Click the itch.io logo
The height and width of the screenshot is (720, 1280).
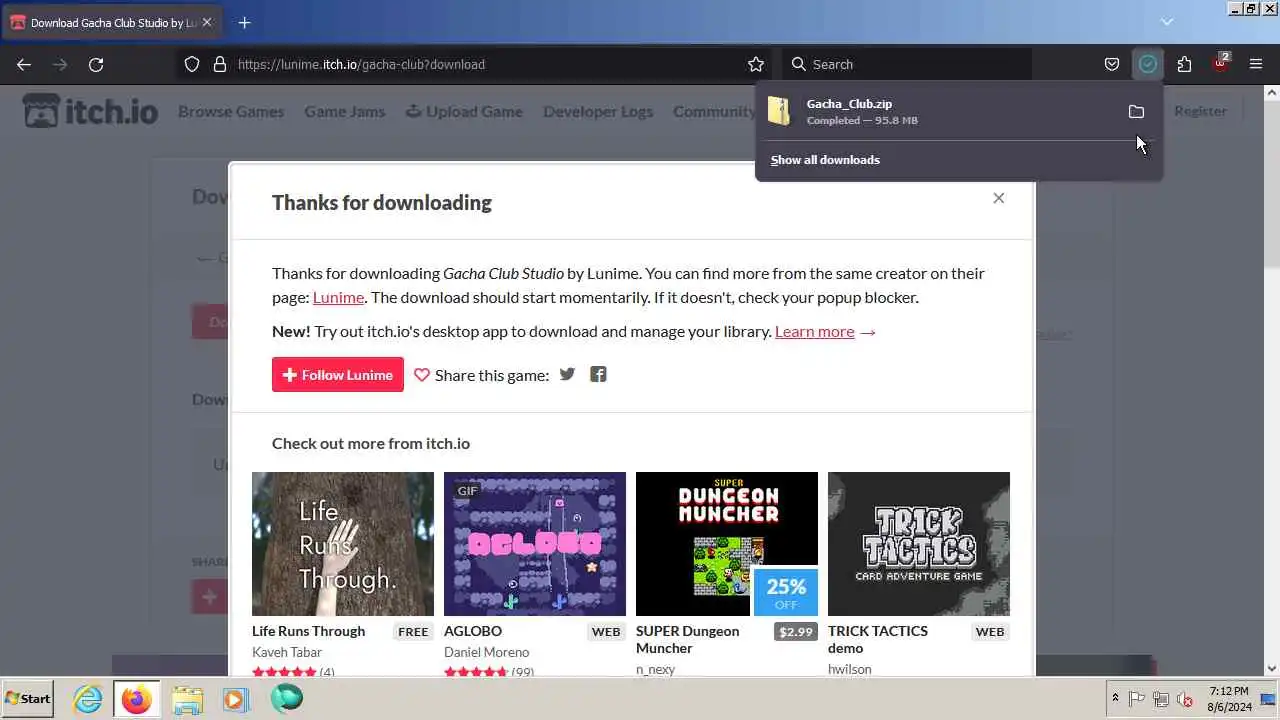90,111
